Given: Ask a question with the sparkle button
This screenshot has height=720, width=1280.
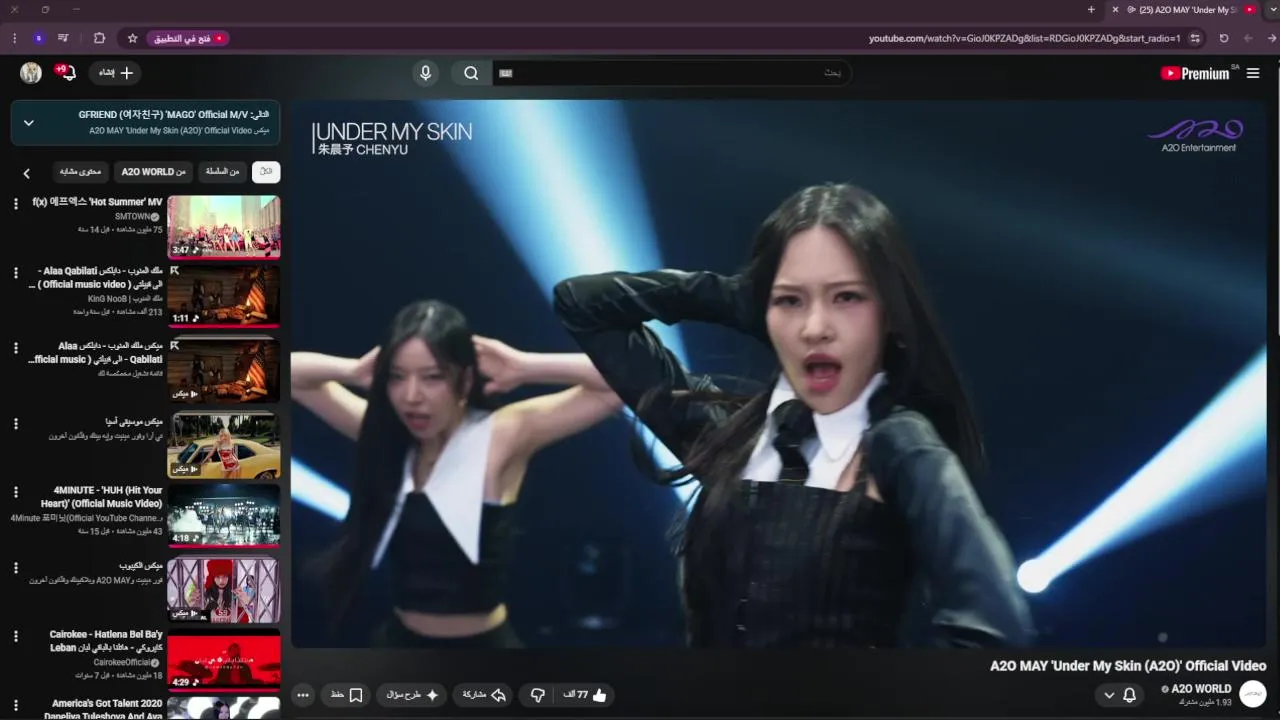Looking at the screenshot, I should point(412,695).
